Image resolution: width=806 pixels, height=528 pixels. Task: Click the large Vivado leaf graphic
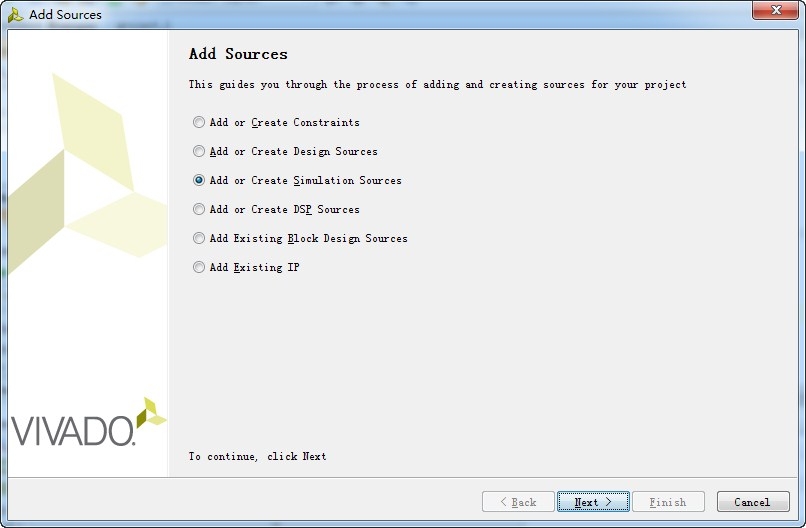[x=87, y=174]
